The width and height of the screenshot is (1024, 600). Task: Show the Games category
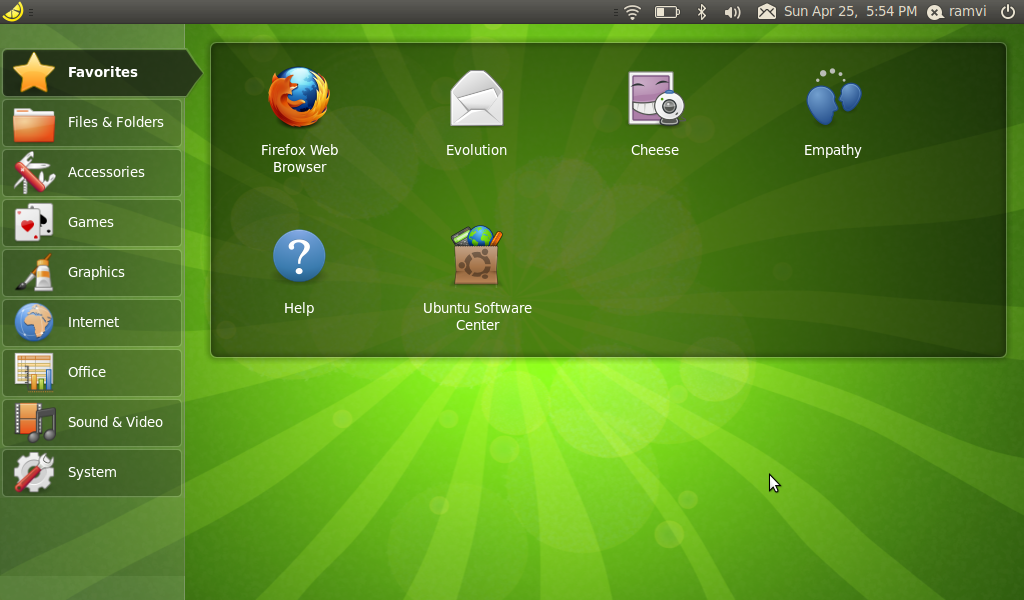[x=92, y=222]
